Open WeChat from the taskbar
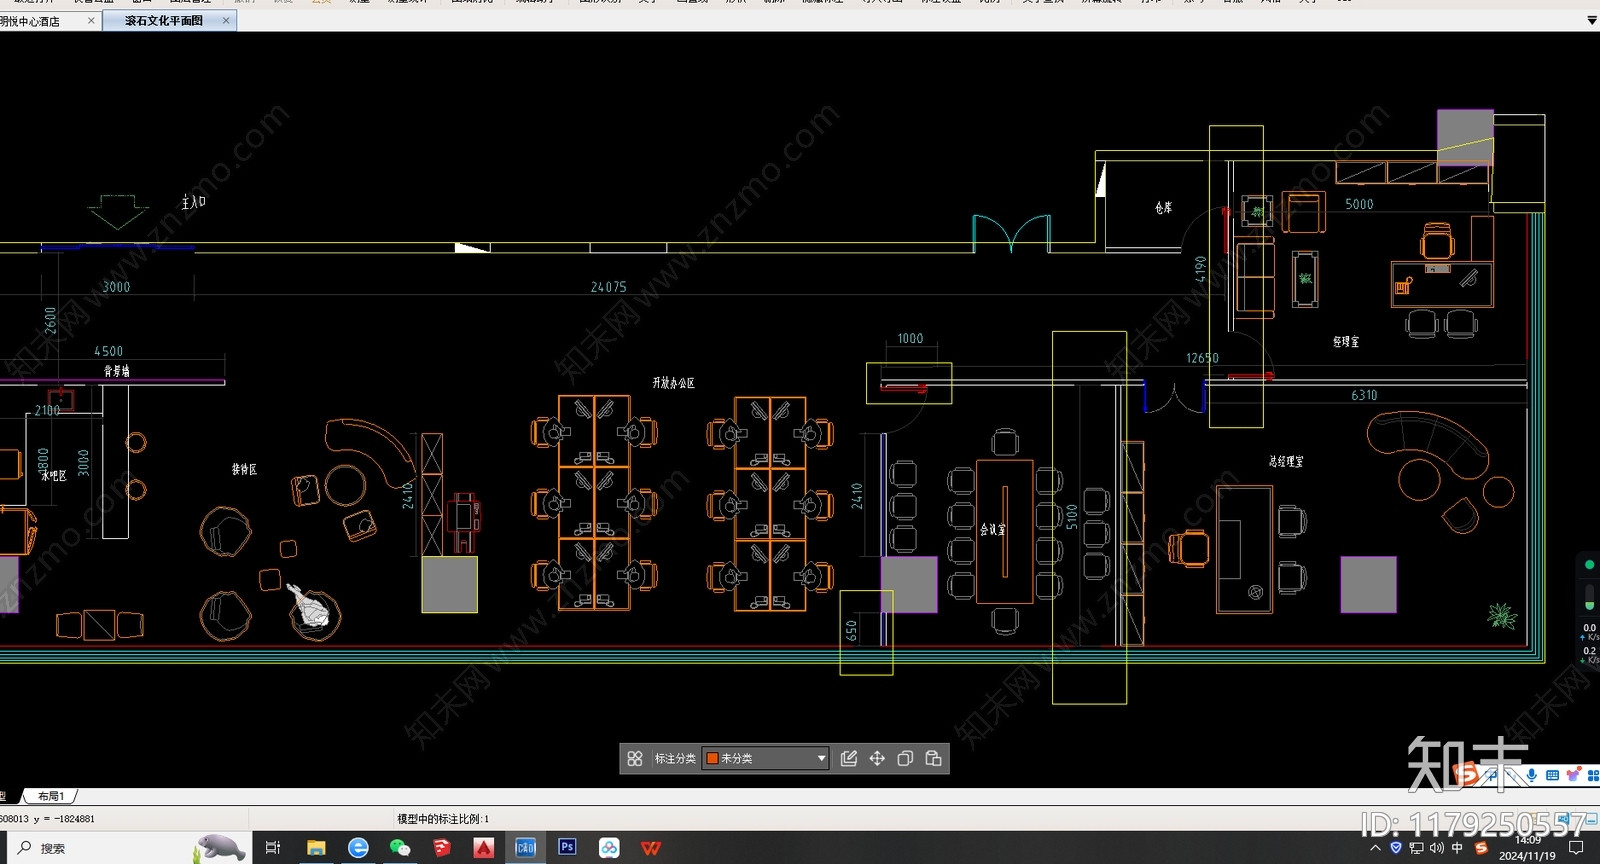Viewport: 1600px width, 864px height. (400, 848)
